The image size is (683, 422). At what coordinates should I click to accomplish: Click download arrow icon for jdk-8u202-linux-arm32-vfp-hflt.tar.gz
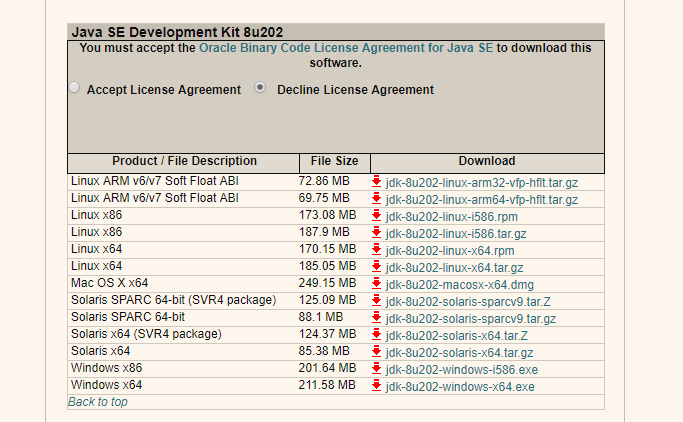click(376, 182)
